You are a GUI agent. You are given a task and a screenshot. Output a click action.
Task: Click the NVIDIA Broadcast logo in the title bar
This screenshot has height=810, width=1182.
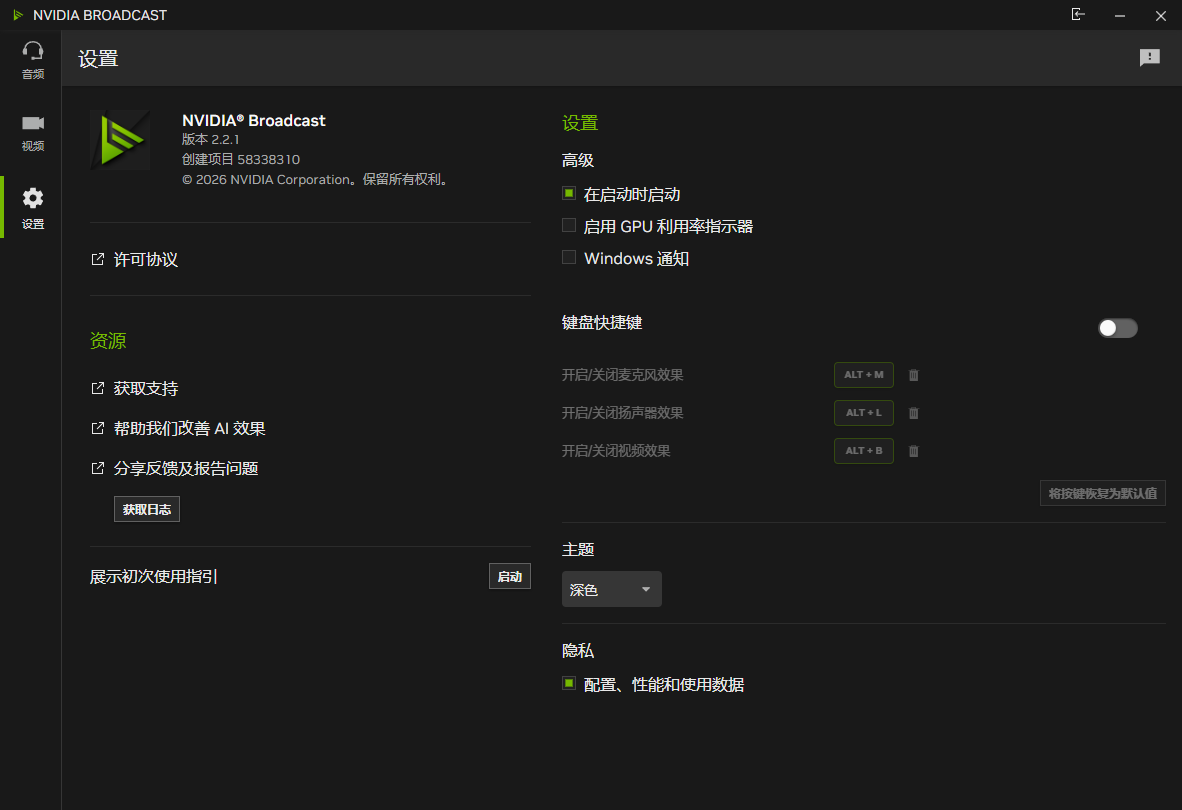point(18,15)
